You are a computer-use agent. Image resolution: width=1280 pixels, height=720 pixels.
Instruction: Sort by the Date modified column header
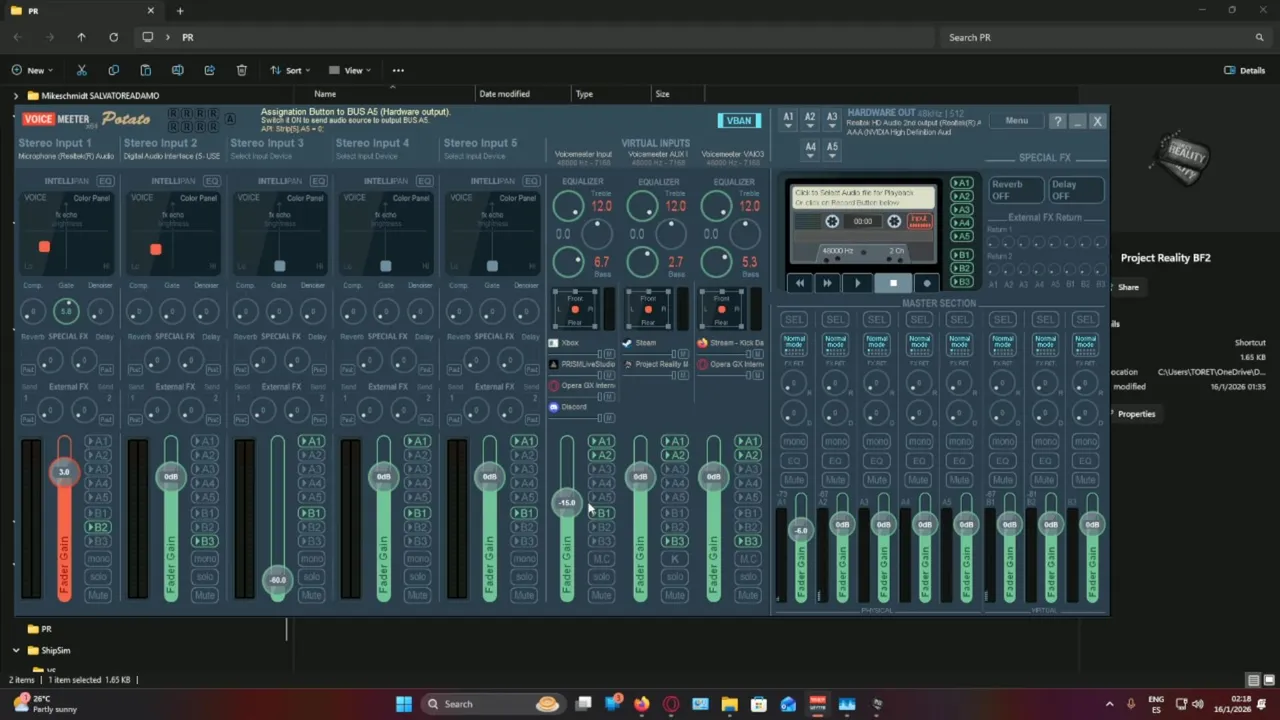(504, 94)
